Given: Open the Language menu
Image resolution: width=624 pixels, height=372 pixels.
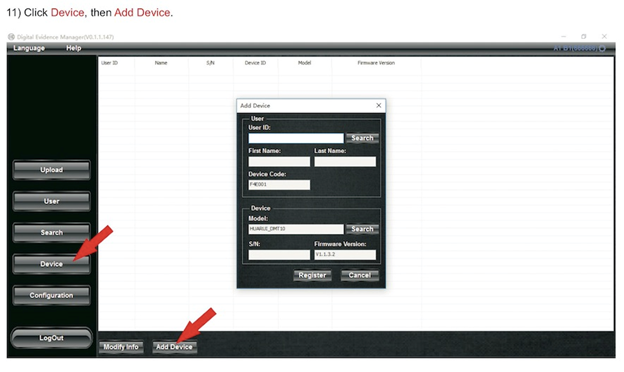Looking at the screenshot, I should point(29,48).
